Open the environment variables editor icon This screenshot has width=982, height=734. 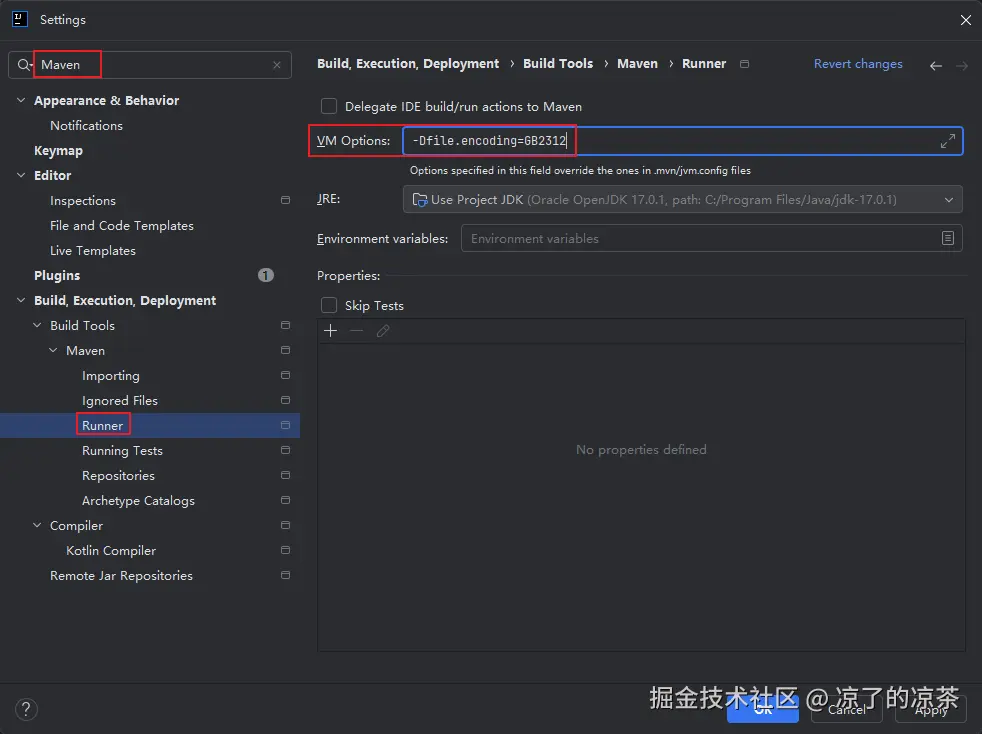[x=948, y=239]
